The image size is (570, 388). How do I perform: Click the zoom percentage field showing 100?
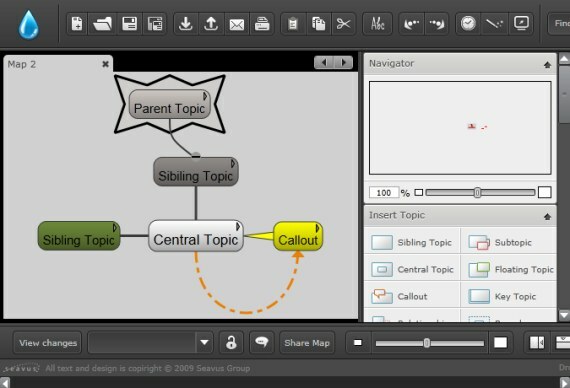click(384, 192)
